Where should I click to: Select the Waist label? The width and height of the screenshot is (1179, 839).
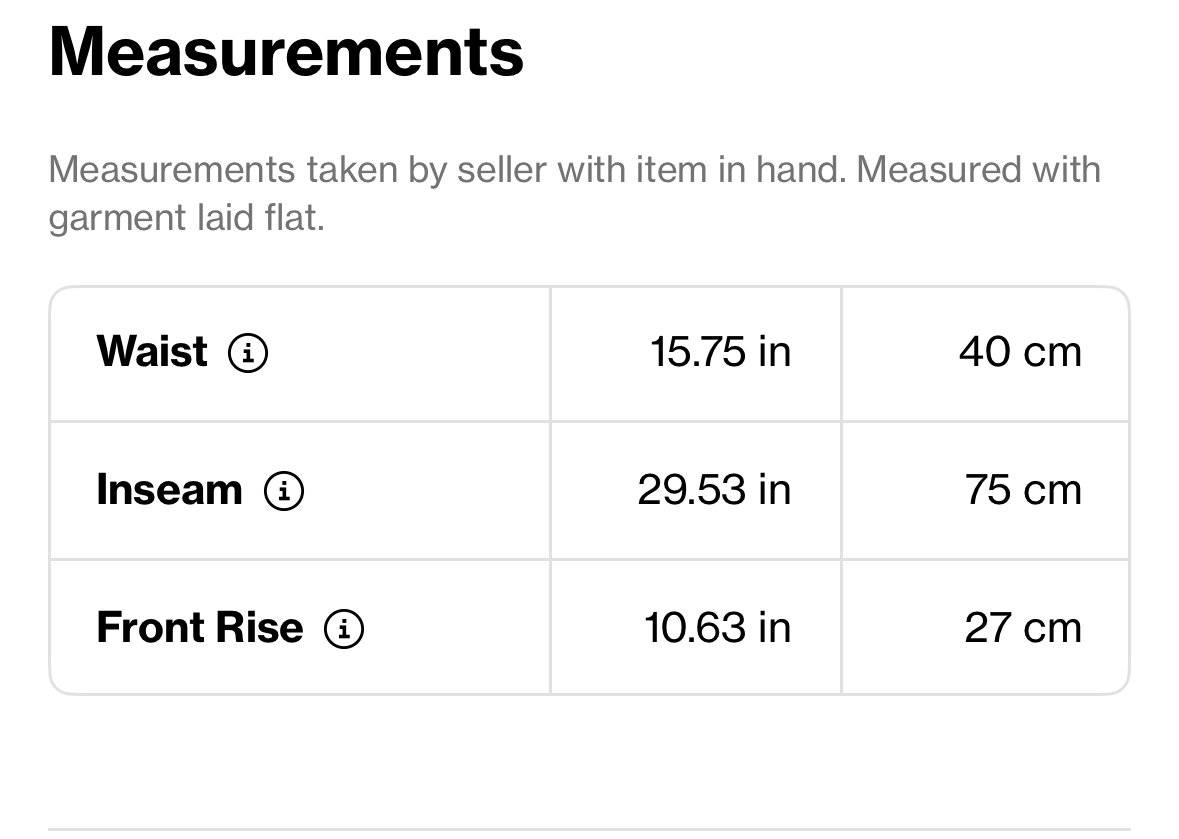tap(152, 351)
